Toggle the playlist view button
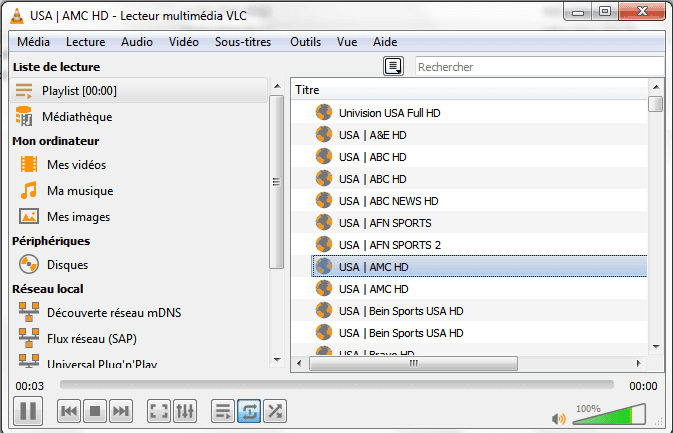 [223, 411]
